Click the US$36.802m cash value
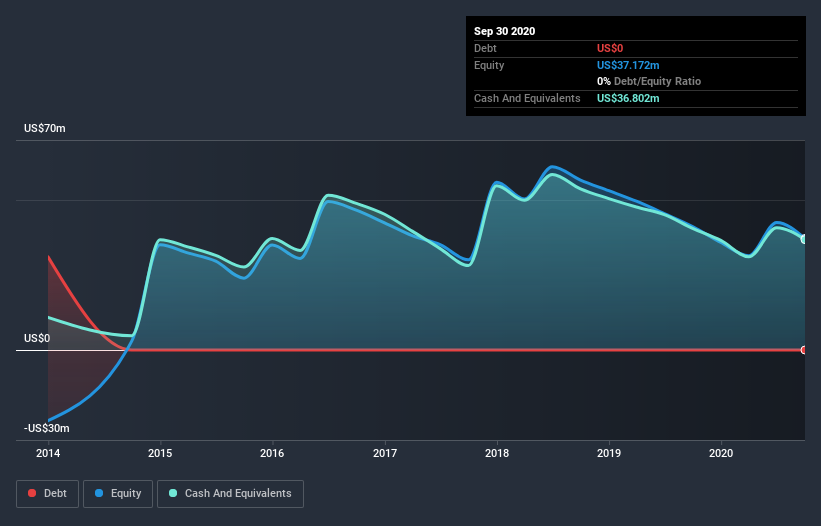821x526 pixels. [x=628, y=98]
